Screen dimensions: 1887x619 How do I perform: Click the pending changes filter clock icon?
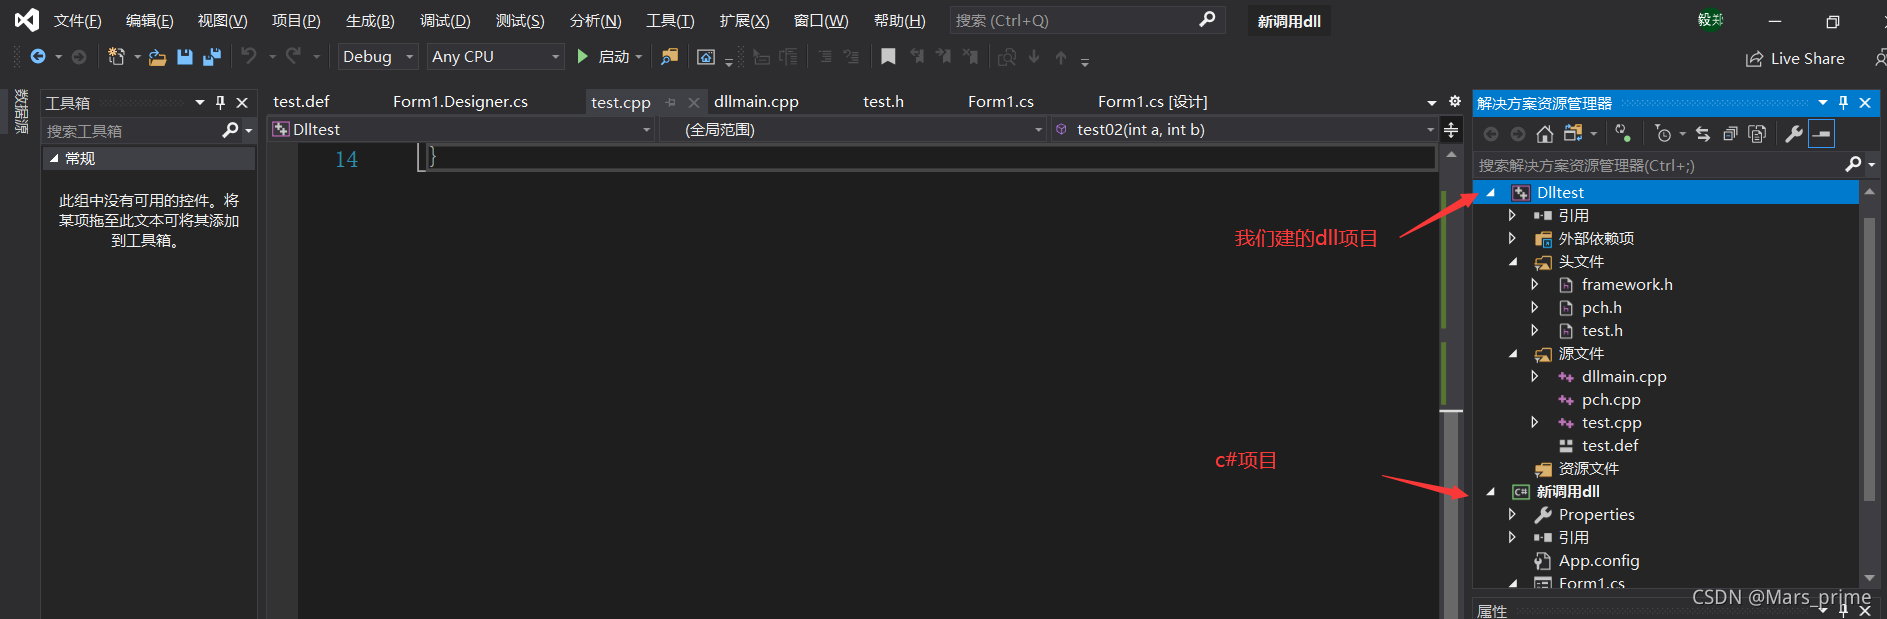[x=1663, y=134]
